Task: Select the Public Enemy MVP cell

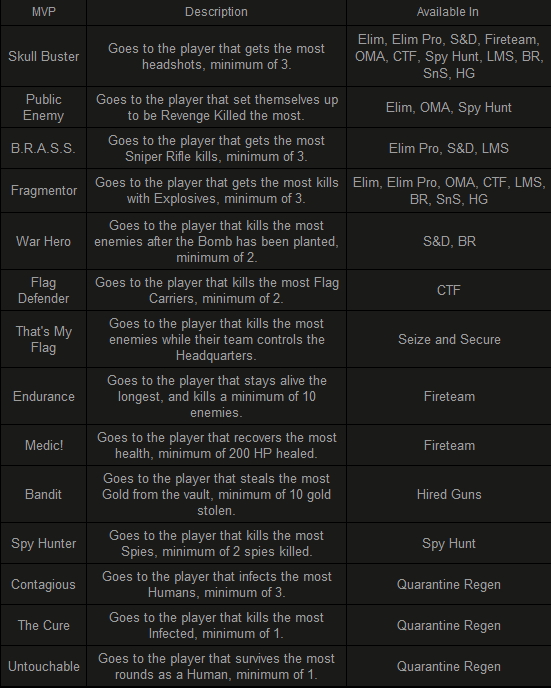Action: coord(43,108)
